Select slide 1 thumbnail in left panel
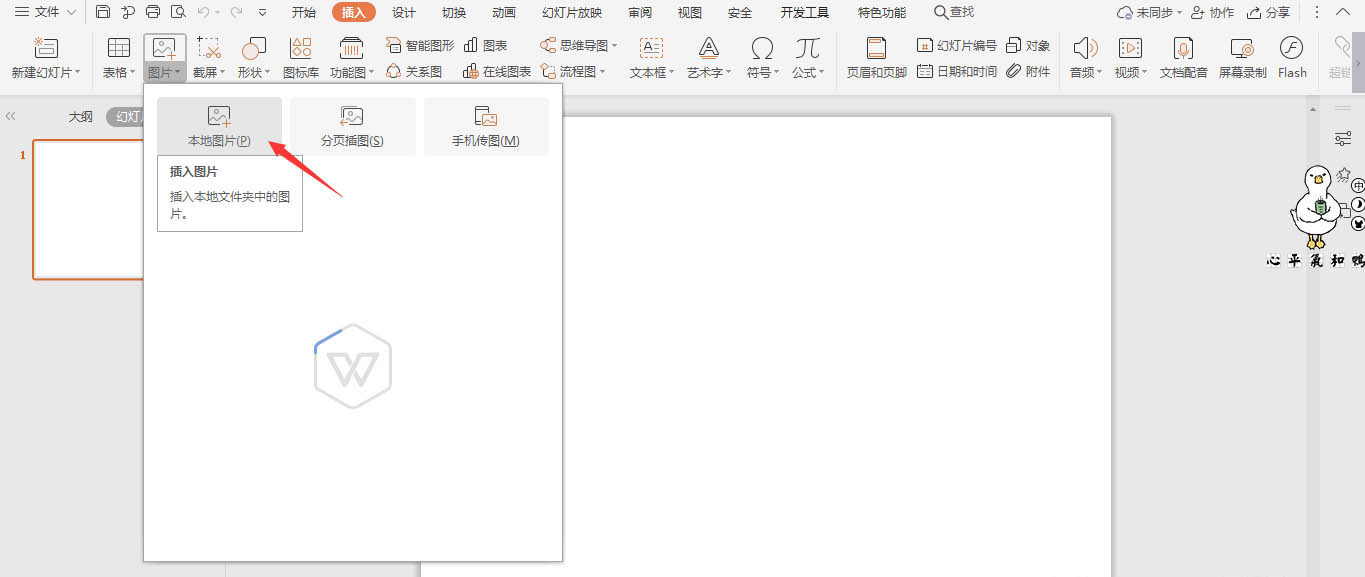The height and width of the screenshot is (577, 1365). (88, 209)
